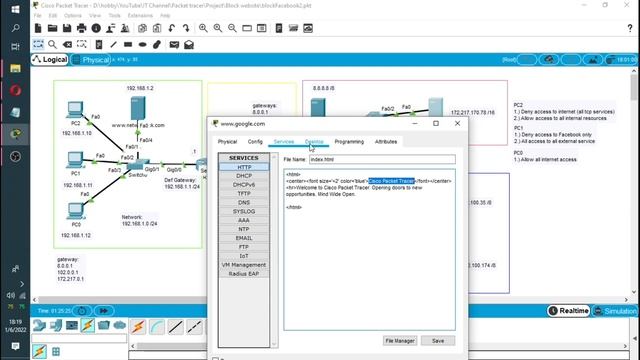Switch to Realtime mode
640x360 pixels.
tap(569, 311)
